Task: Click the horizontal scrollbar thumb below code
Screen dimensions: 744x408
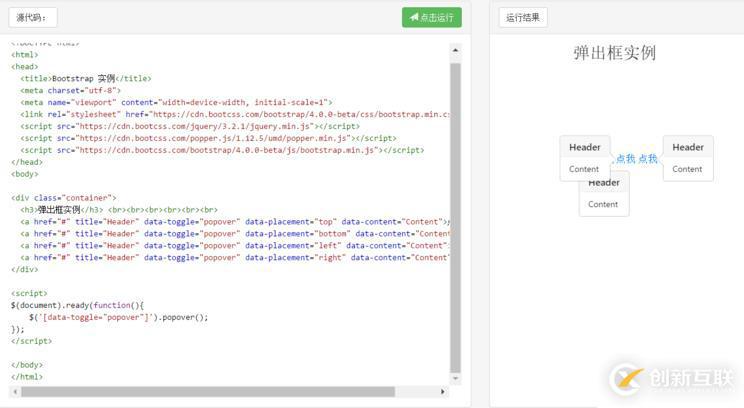Action: [208, 392]
